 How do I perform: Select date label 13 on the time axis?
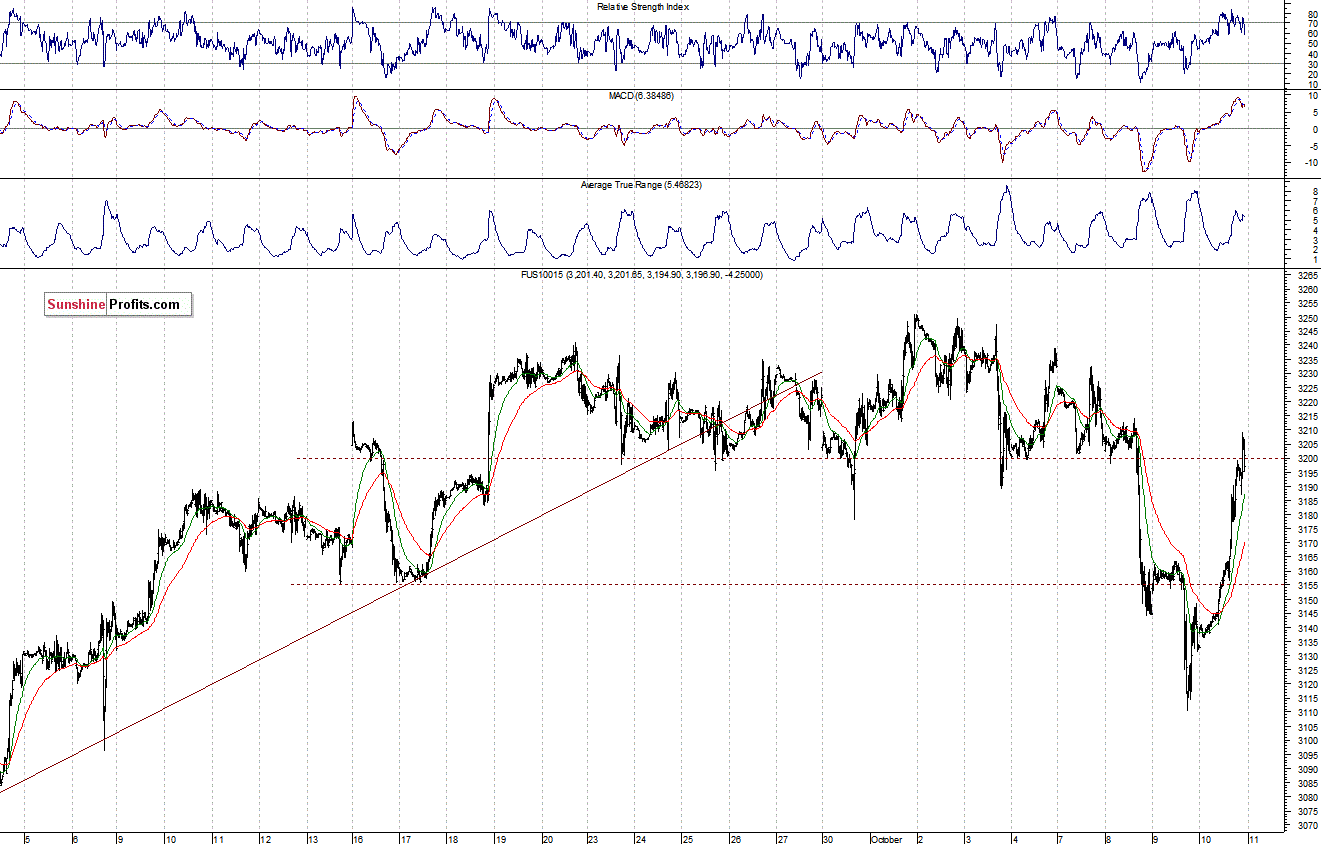point(312,838)
